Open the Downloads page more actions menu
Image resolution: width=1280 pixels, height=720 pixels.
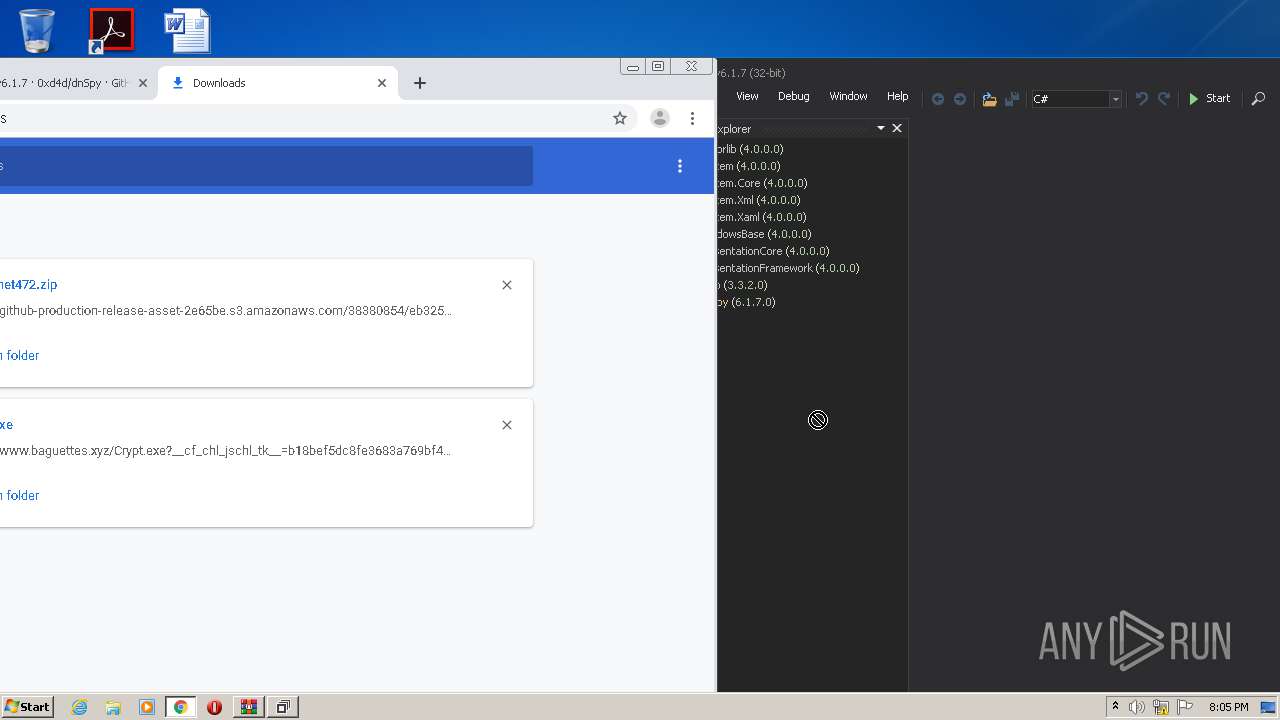pos(680,166)
